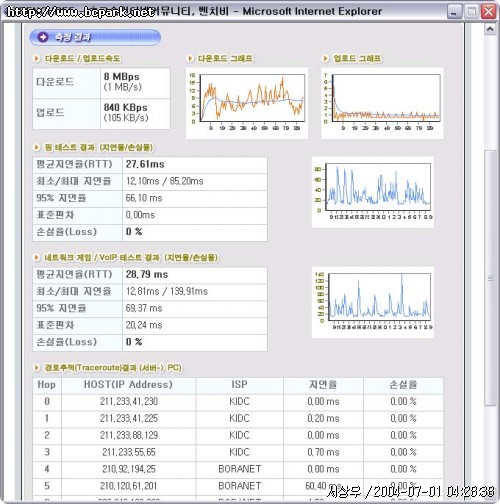
Task: Minimize the Internet Explorer window
Action: point(454,12)
